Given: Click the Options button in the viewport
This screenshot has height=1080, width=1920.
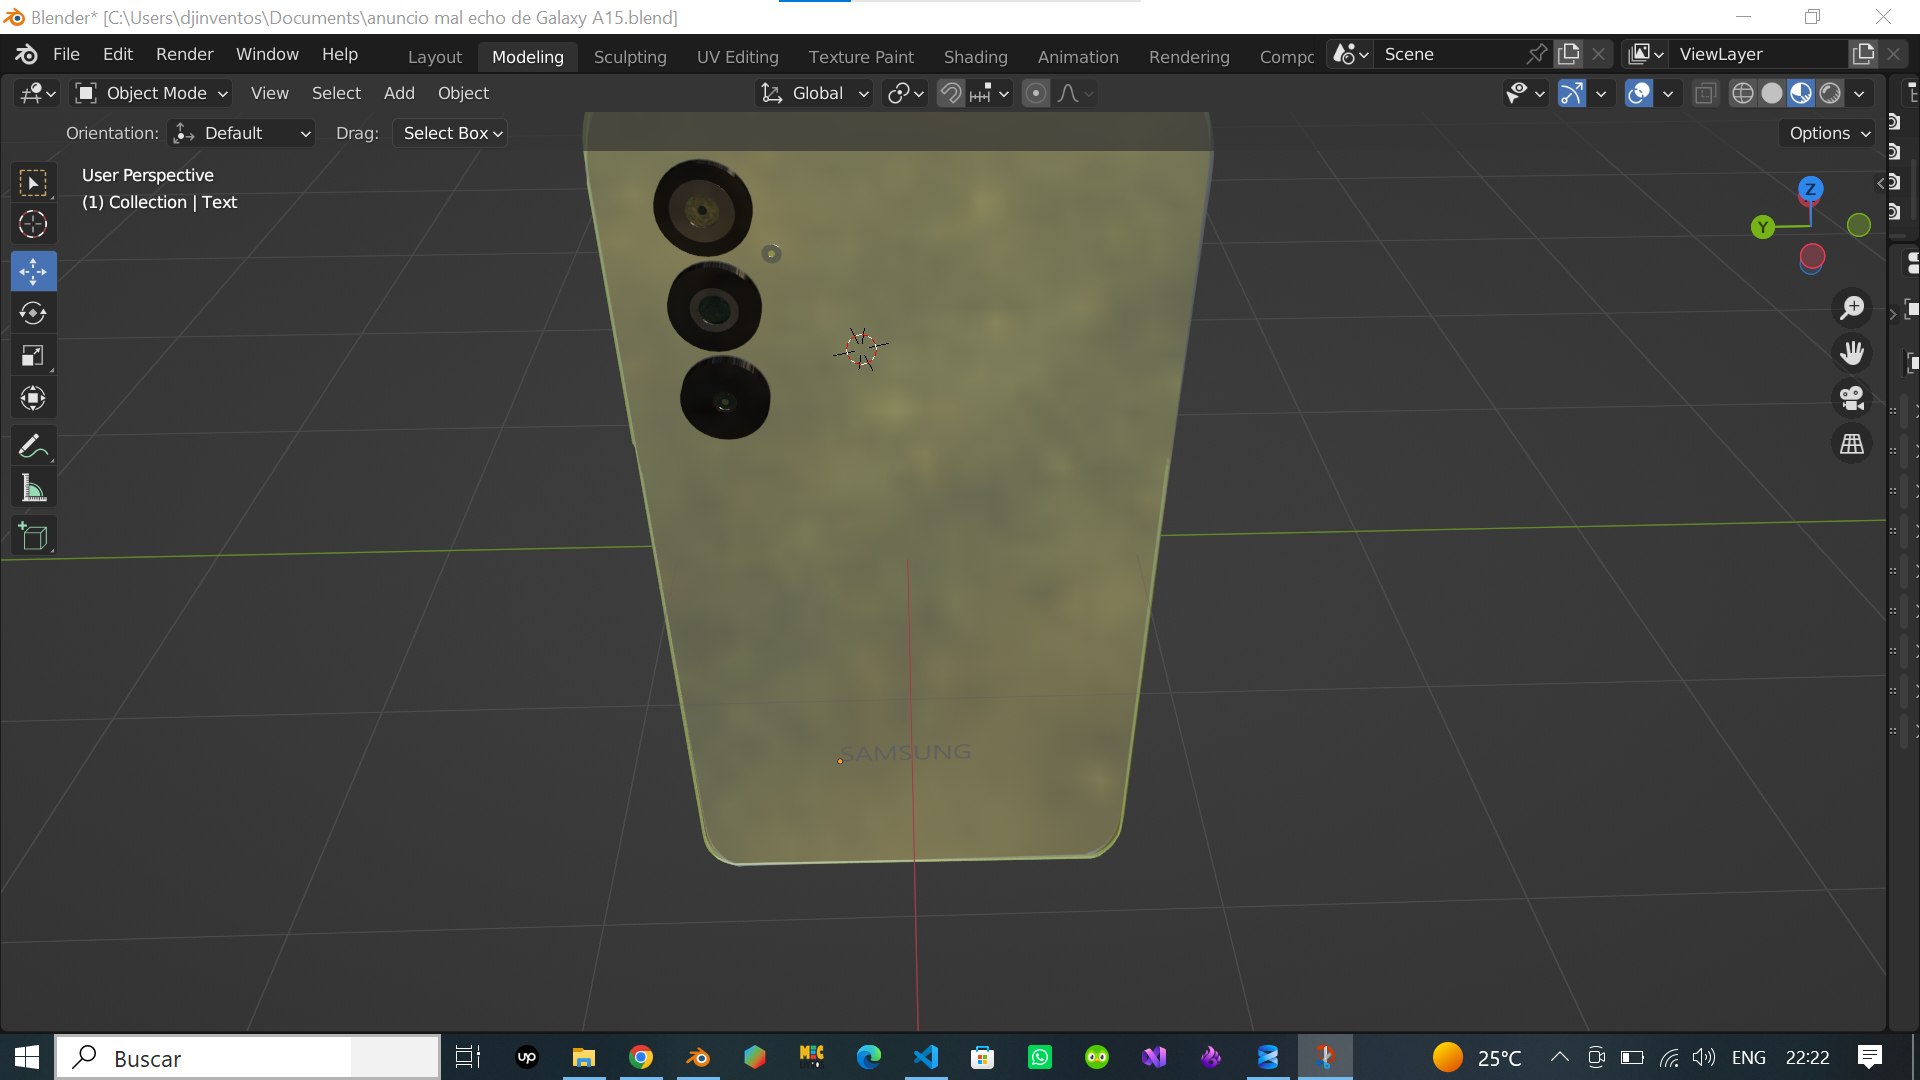Looking at the screenshot, I should pos(1827,133).
